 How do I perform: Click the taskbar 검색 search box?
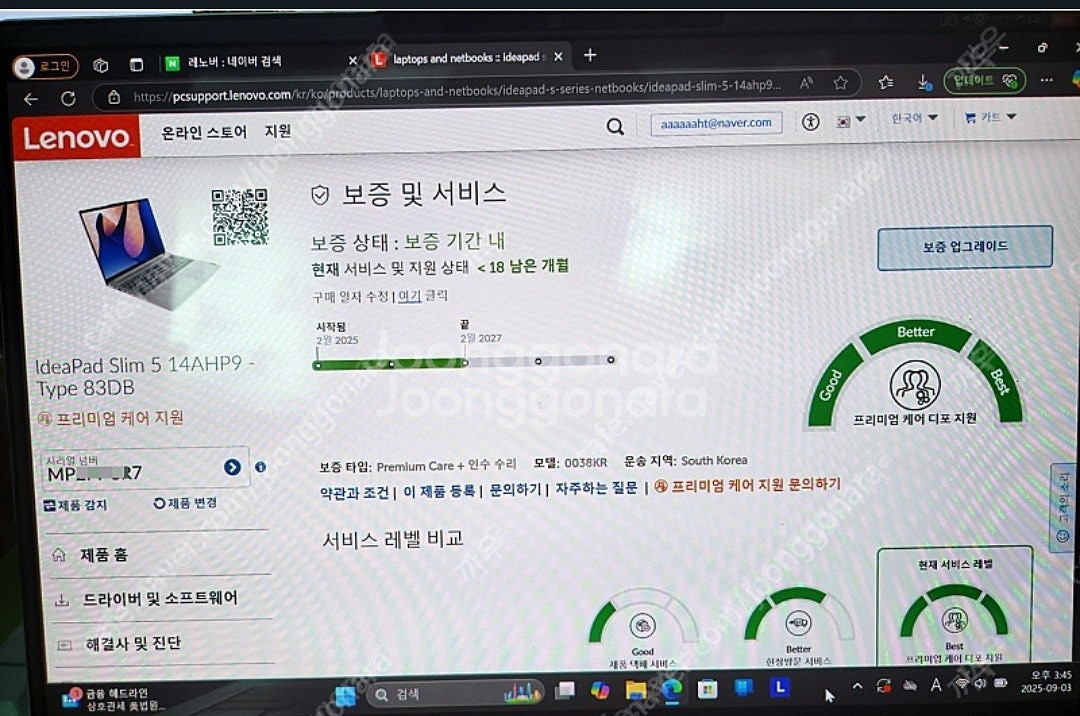click(x=455, y=694)
